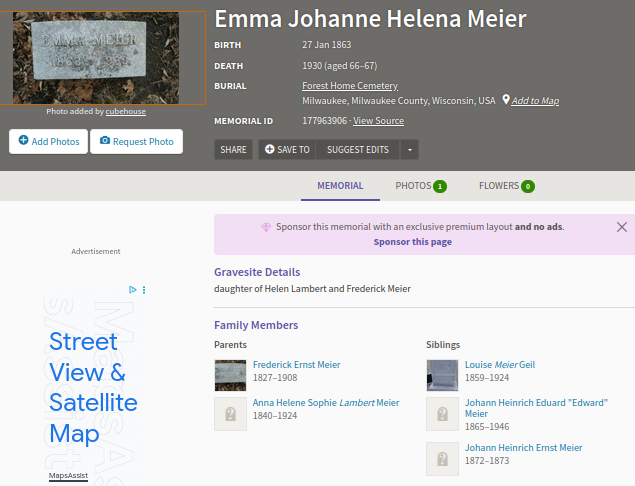Screen dimensions: 635x486
Task: Switch to the Memorial tab
Action: (x=340, y=186)
